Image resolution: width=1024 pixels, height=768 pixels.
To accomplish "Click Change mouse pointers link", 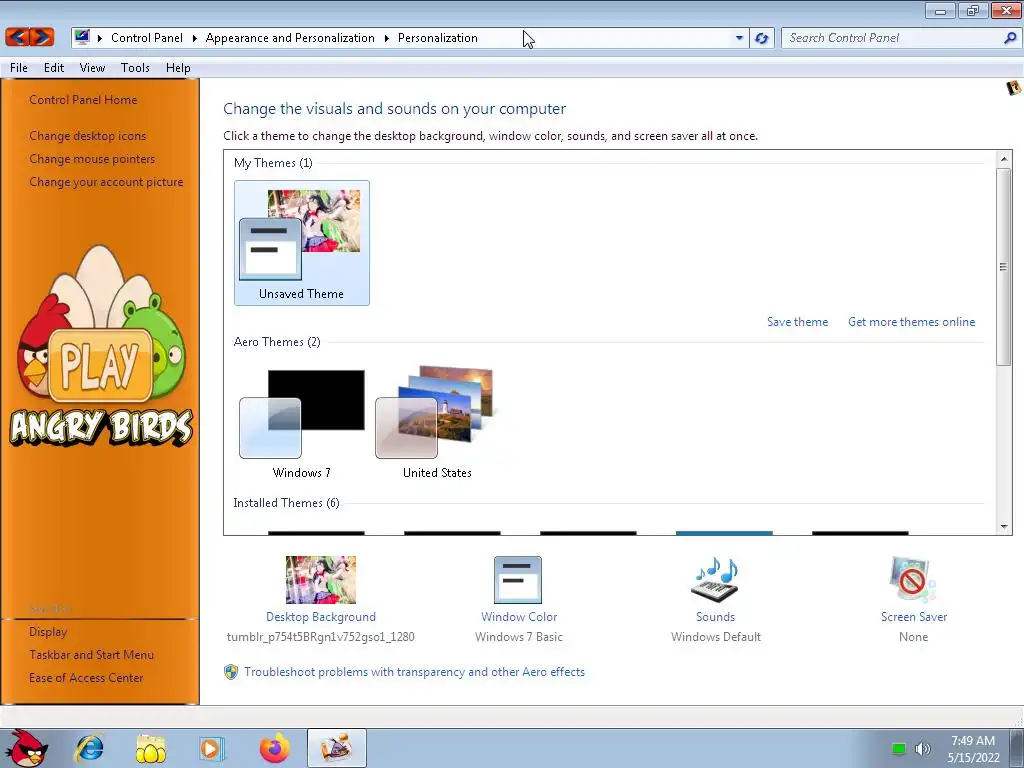I will click(92, 159).
